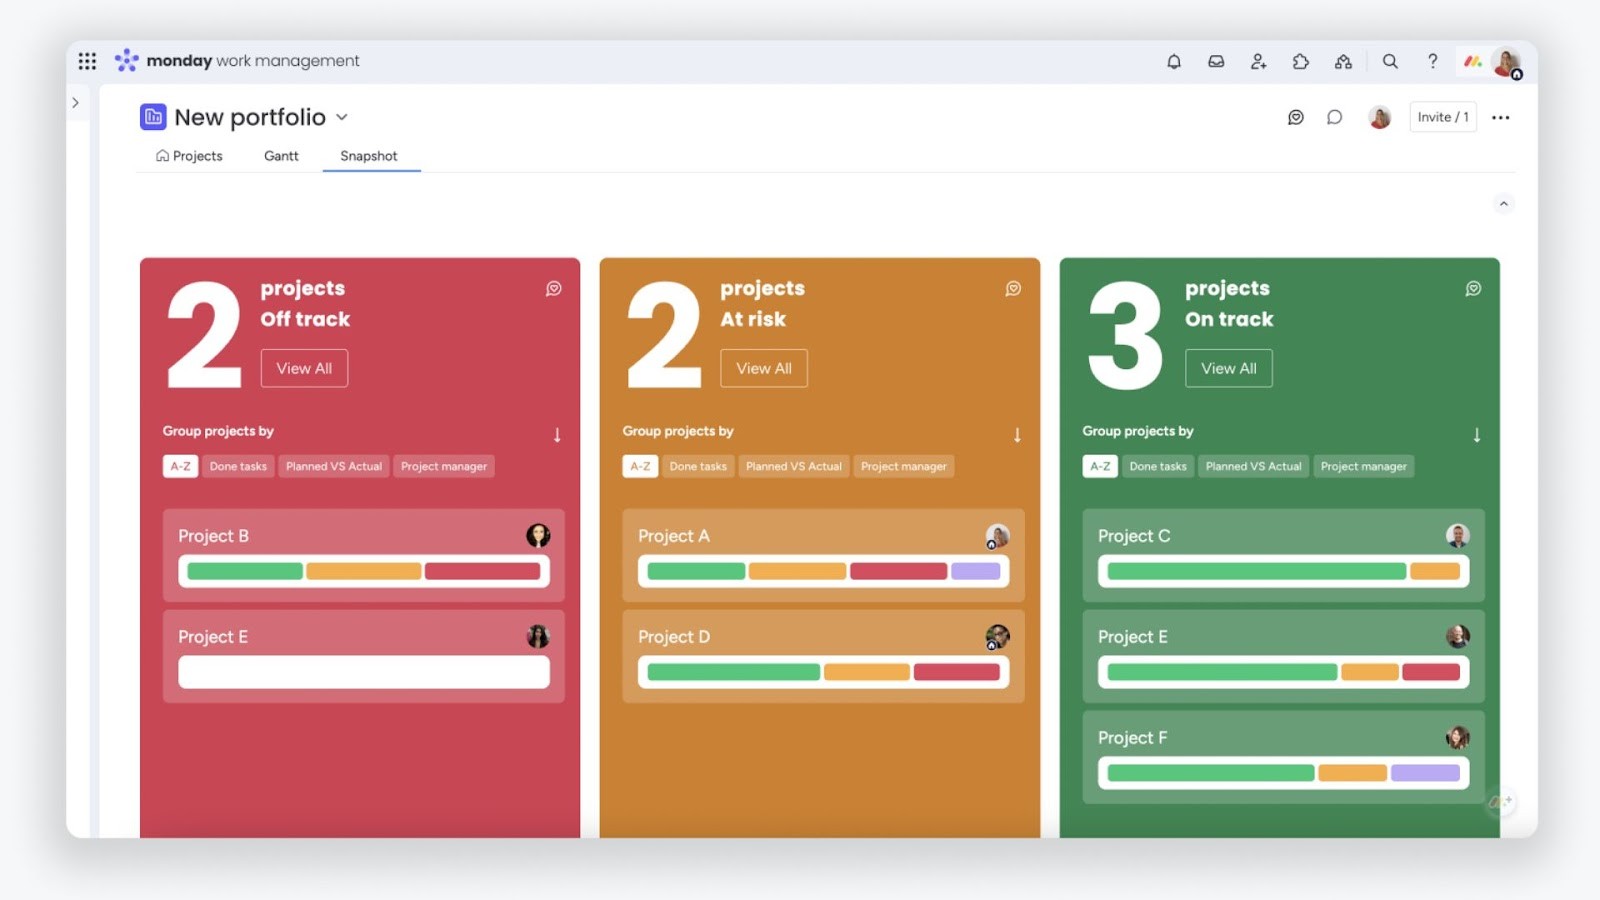Open the New portfolio dropdown arrow
The height and width of the screenshot is (900, 1600).
(341, 117)
